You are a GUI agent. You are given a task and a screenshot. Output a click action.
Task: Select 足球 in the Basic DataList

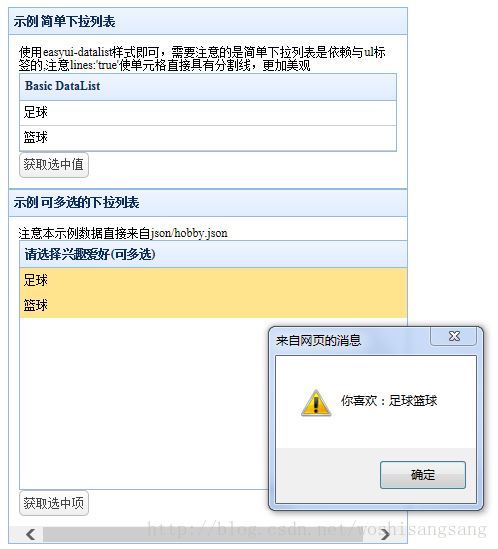[x=208, y=113]
